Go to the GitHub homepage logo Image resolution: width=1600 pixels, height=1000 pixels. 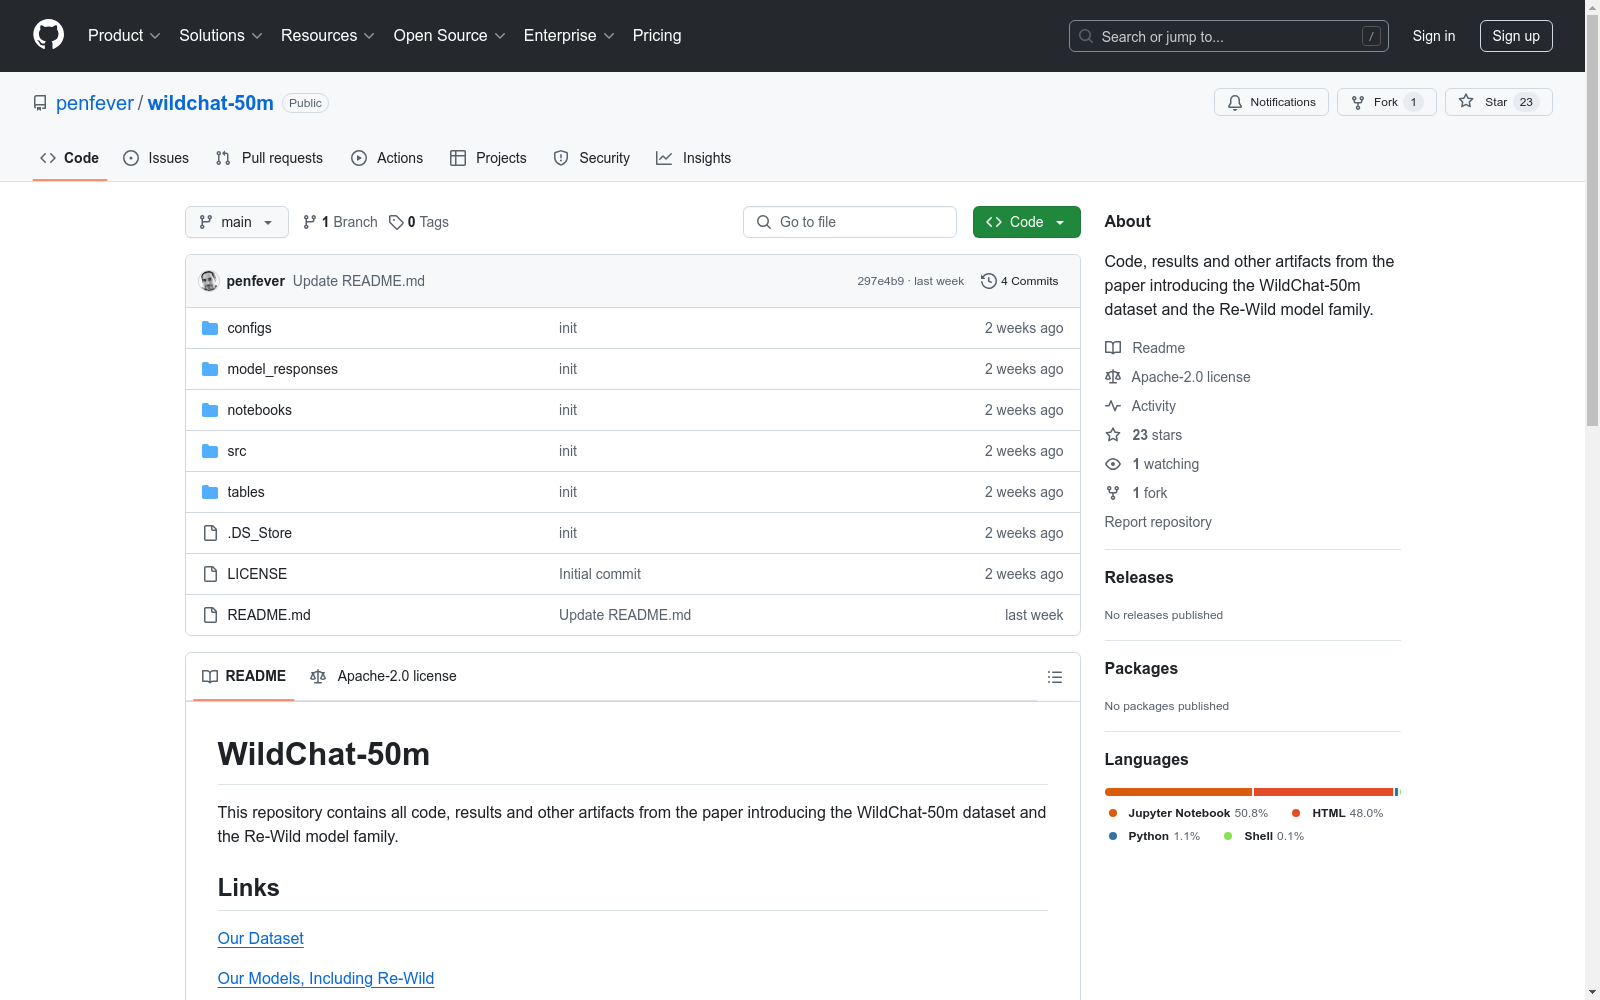pos(48,35)
